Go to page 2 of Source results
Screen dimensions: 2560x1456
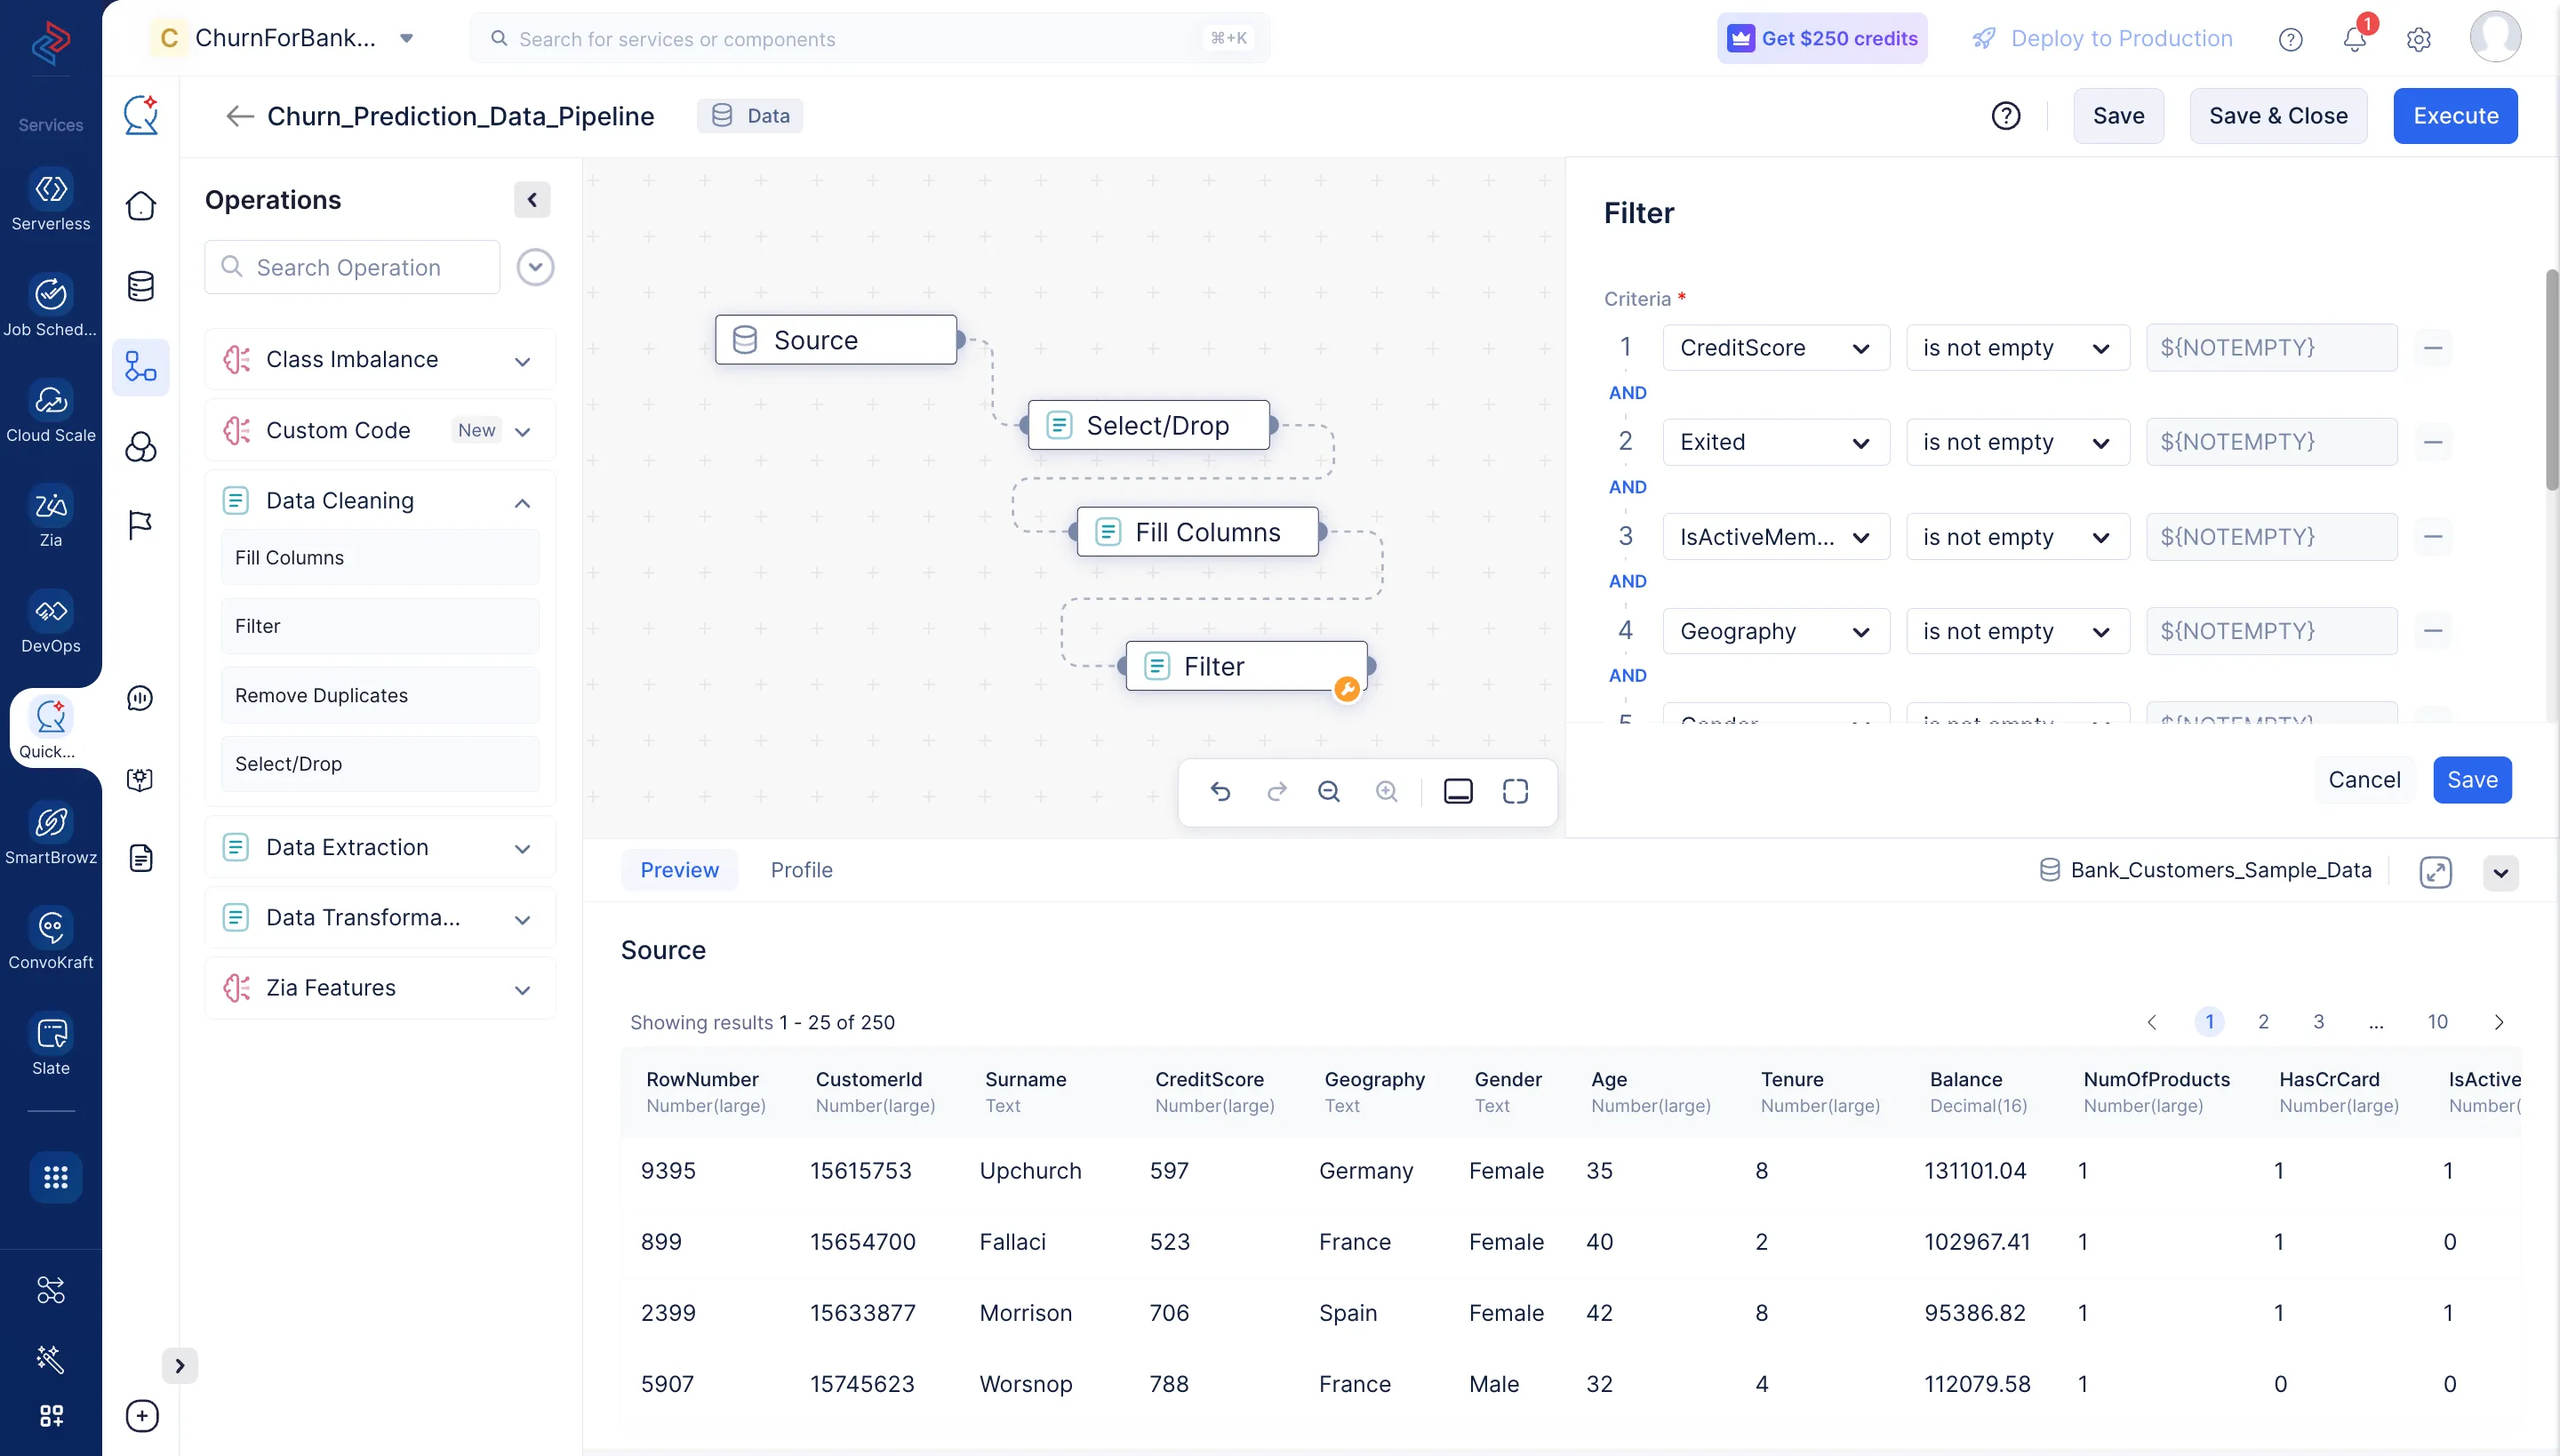(2263, 1022)
